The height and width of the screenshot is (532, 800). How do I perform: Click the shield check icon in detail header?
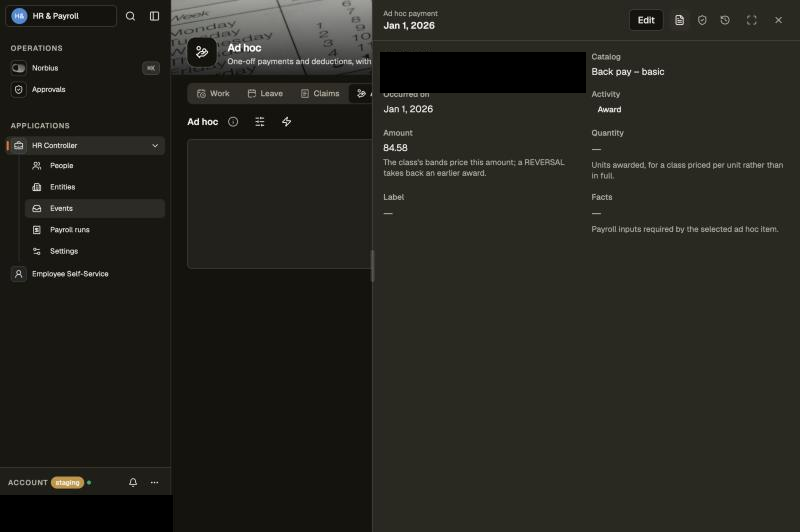tap(702, 20)
